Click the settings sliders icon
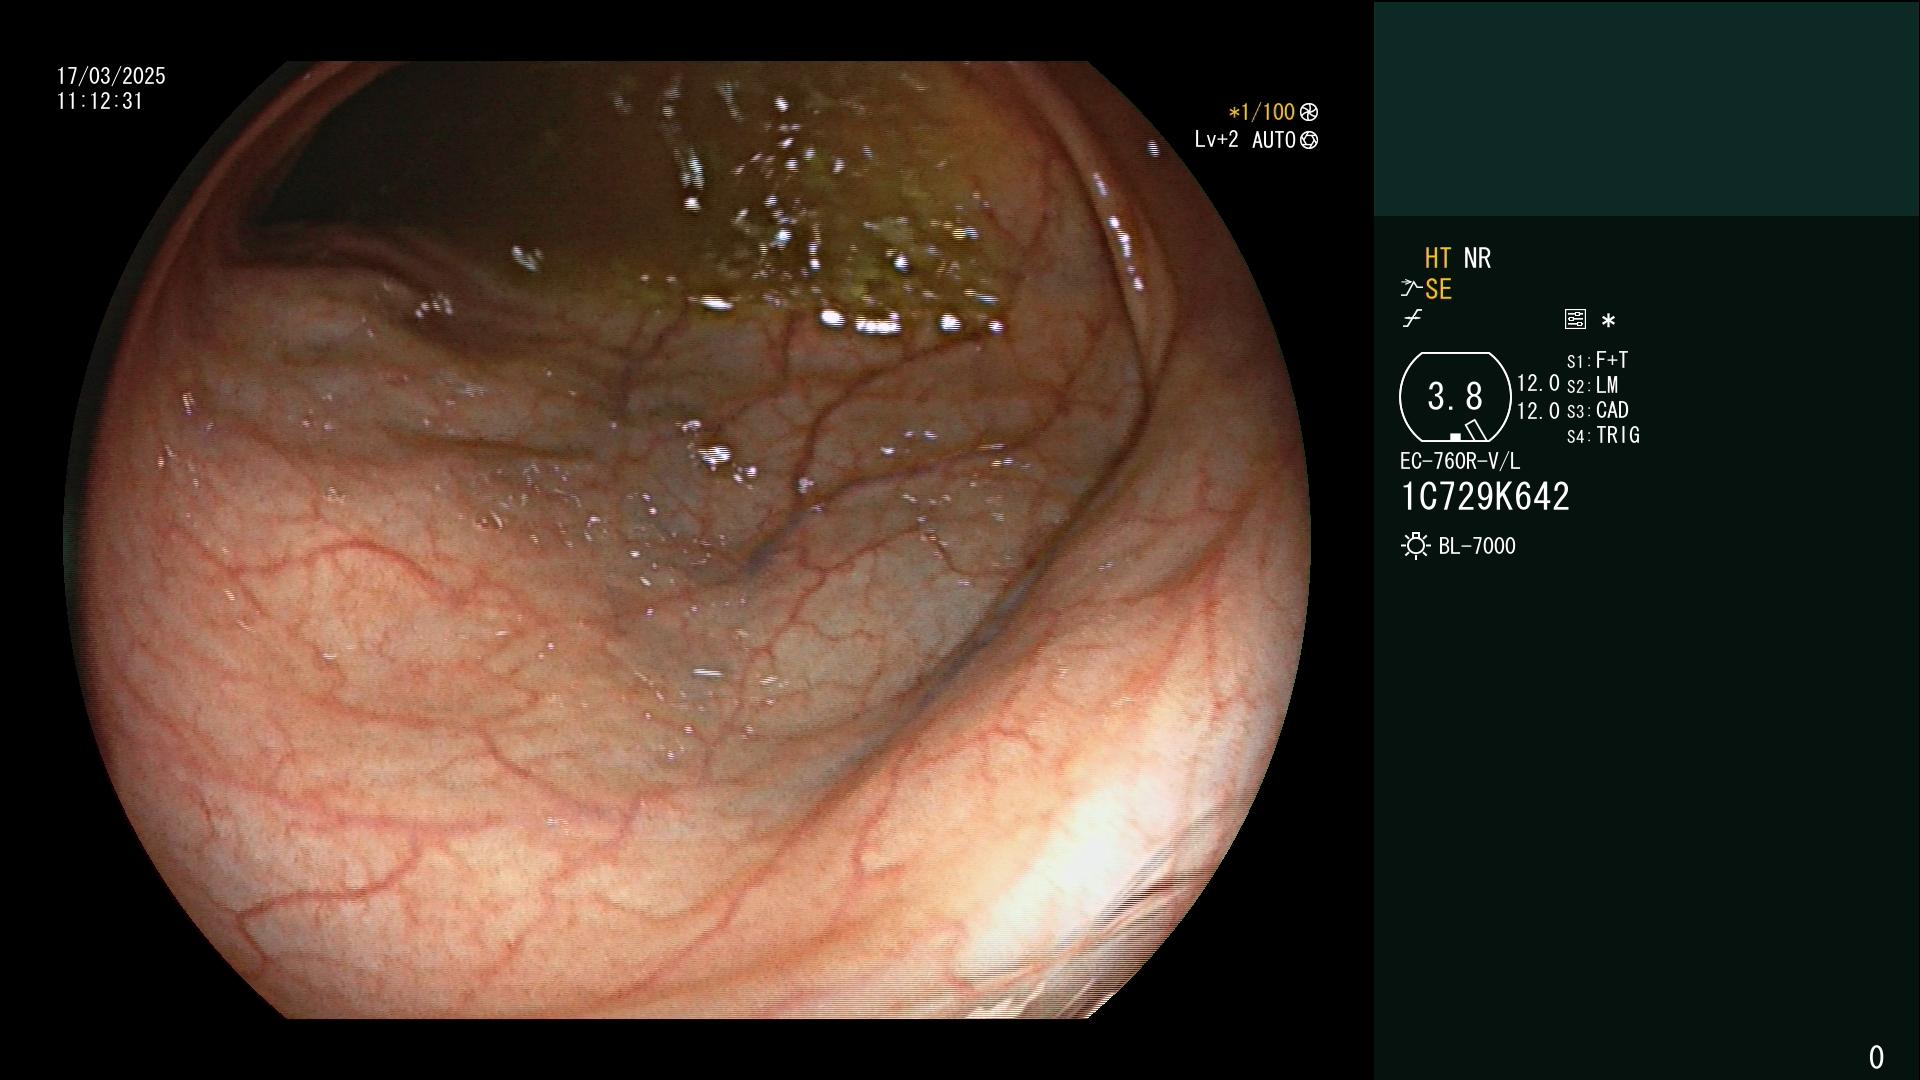Image resolution: width=1920 pixels, height=1080 pixels. click(x=1575, y=320)
